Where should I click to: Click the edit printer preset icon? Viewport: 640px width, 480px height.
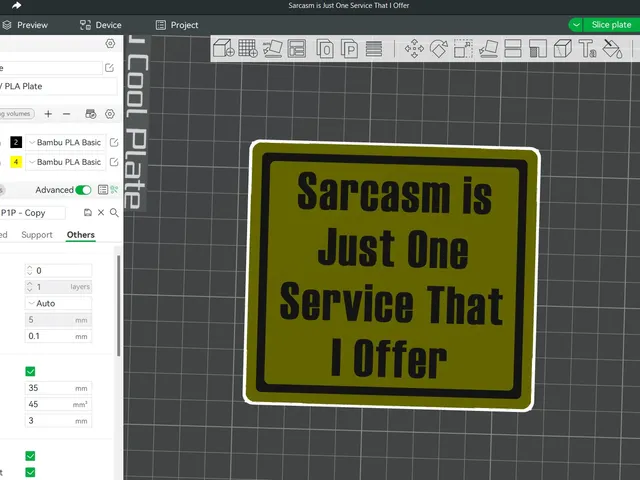click(109, 68)
